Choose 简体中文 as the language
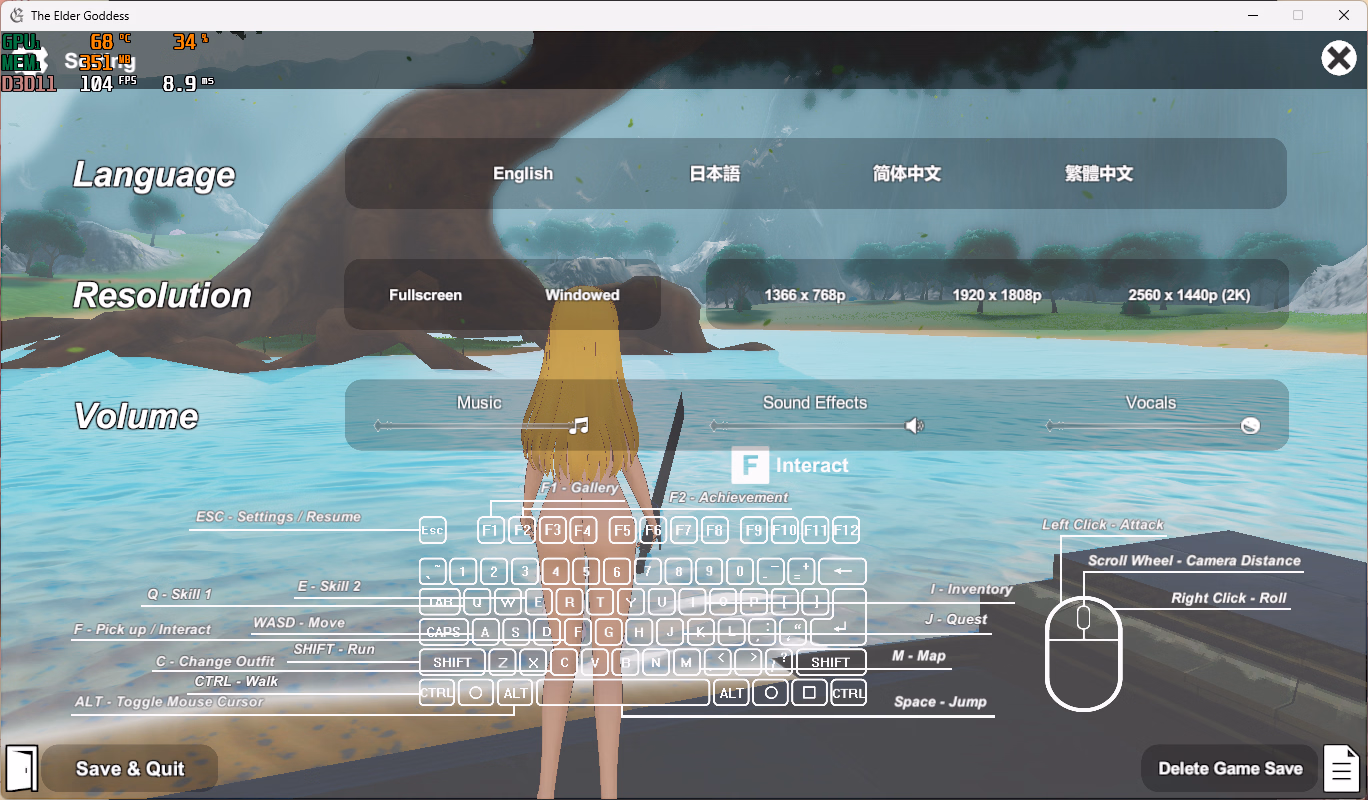The height and width of the screenshot is (800, 1368). 907,173
